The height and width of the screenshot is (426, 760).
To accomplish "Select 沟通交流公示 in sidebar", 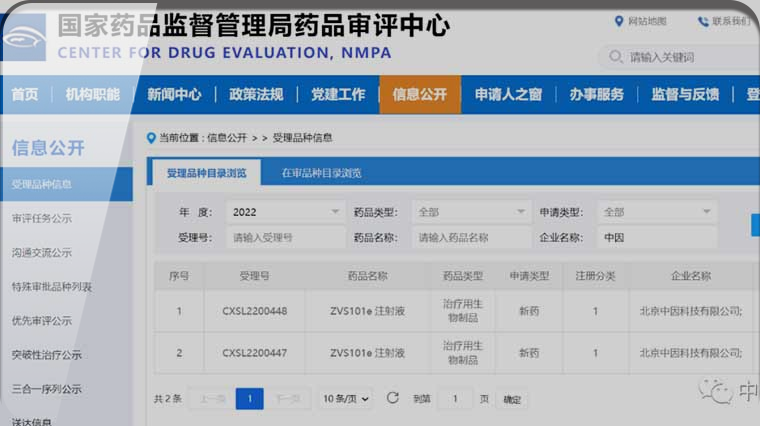I will point(42,252).
